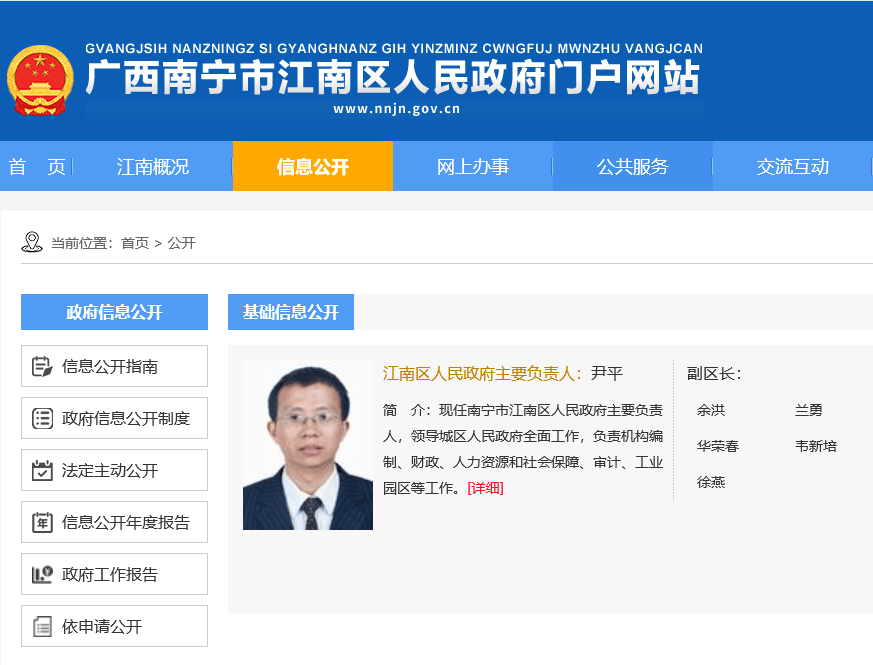
Task: Open the 公共服务 navigation menu
Action: coord(632,167)
